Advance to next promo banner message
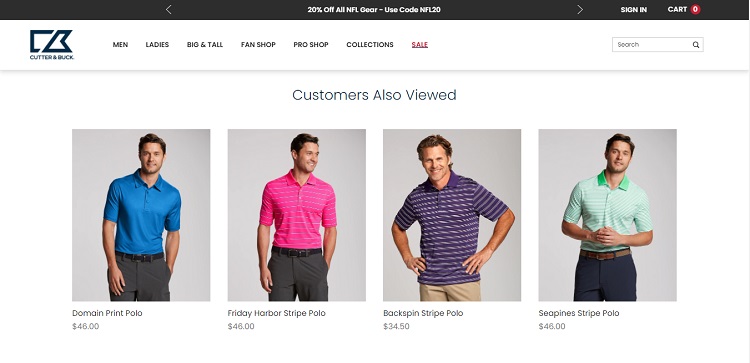Screen dimensions: 750x363 [580, 10]
